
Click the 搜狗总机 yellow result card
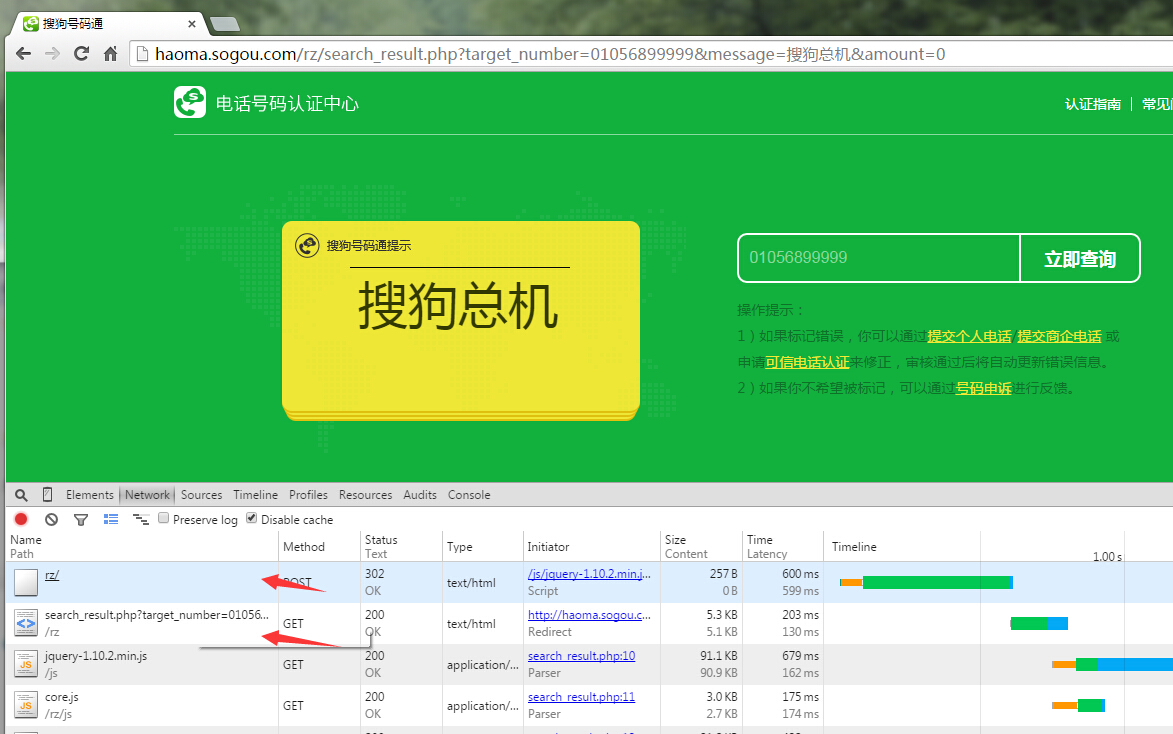(461, 320)
